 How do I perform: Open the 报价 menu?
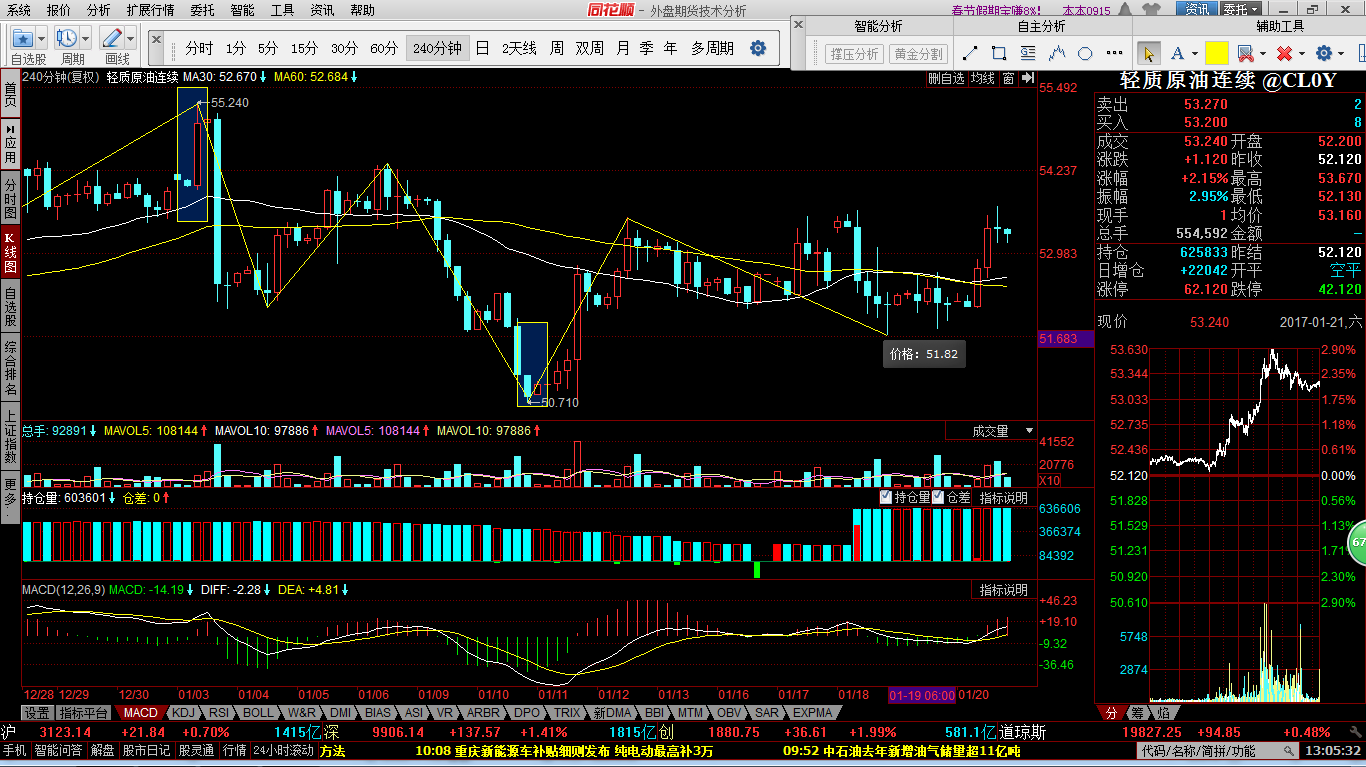[x=59, y=10]
